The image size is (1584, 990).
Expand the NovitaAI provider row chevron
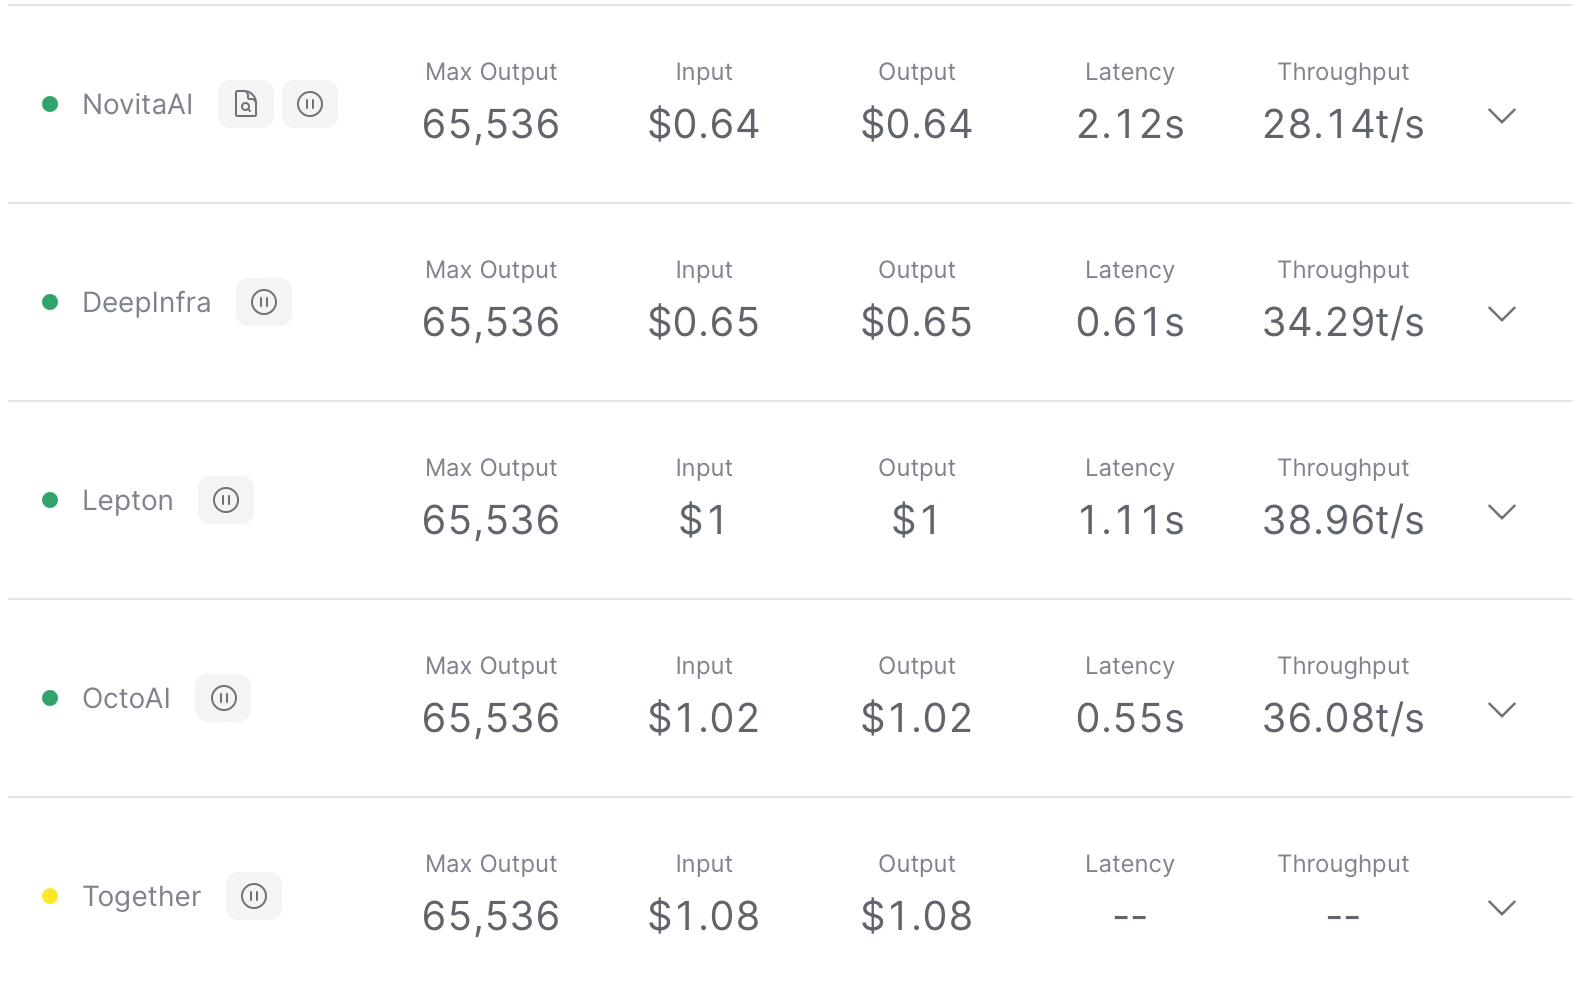click(x=1502, y=116)
